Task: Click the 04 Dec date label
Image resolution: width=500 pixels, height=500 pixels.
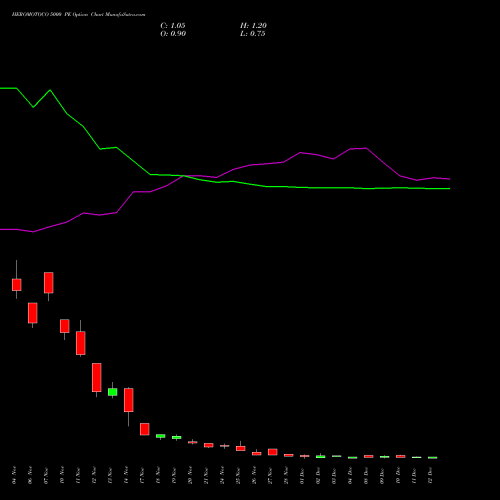Action: [350, 475]
